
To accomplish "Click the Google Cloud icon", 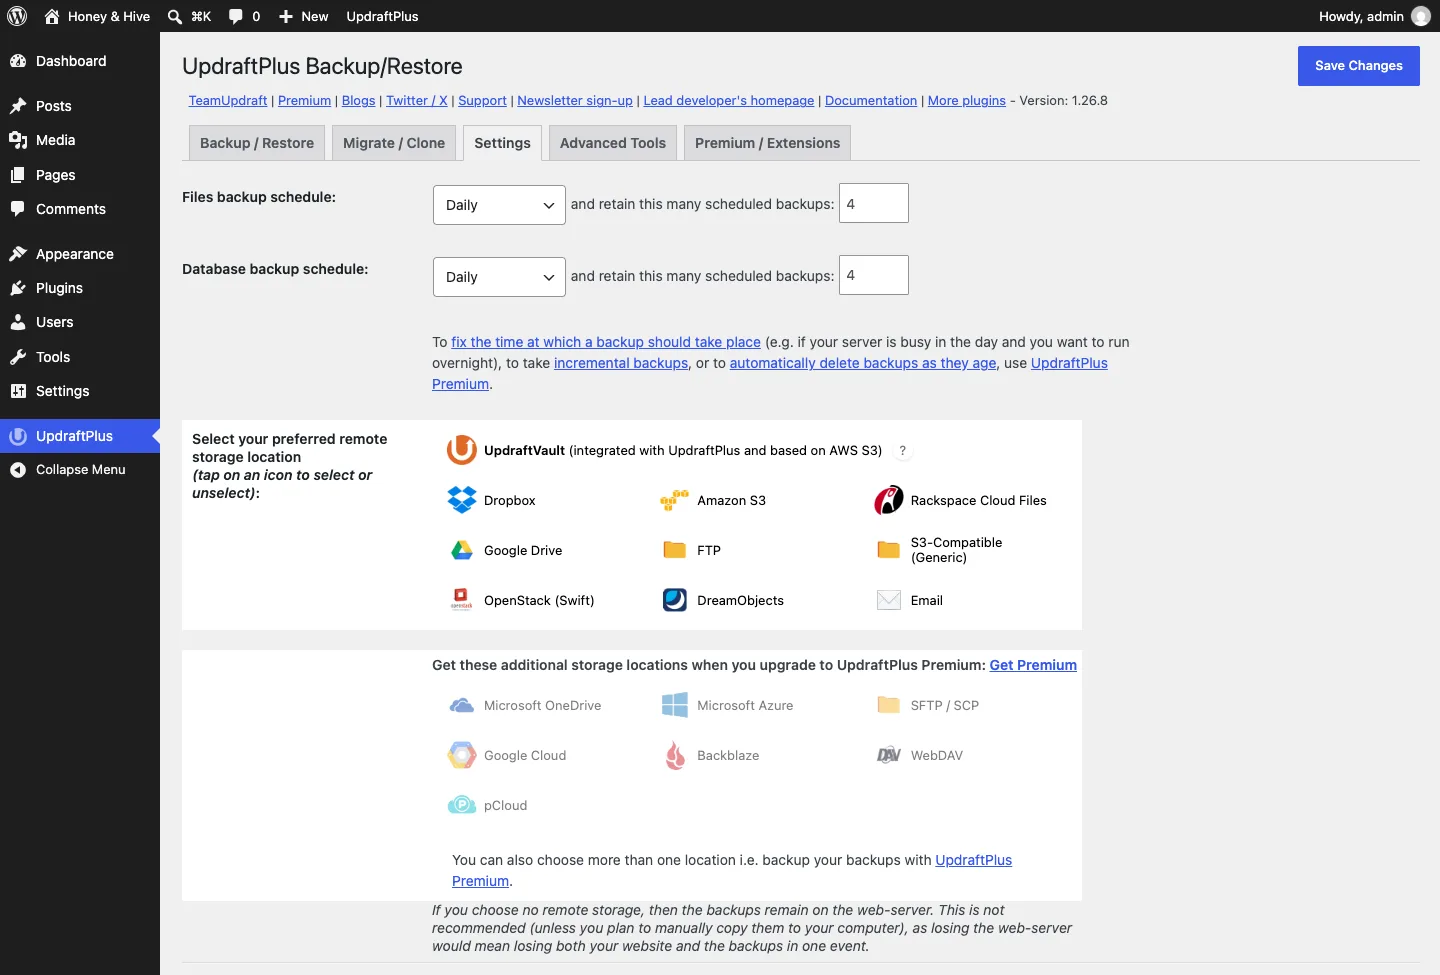I will coord(462,755).
